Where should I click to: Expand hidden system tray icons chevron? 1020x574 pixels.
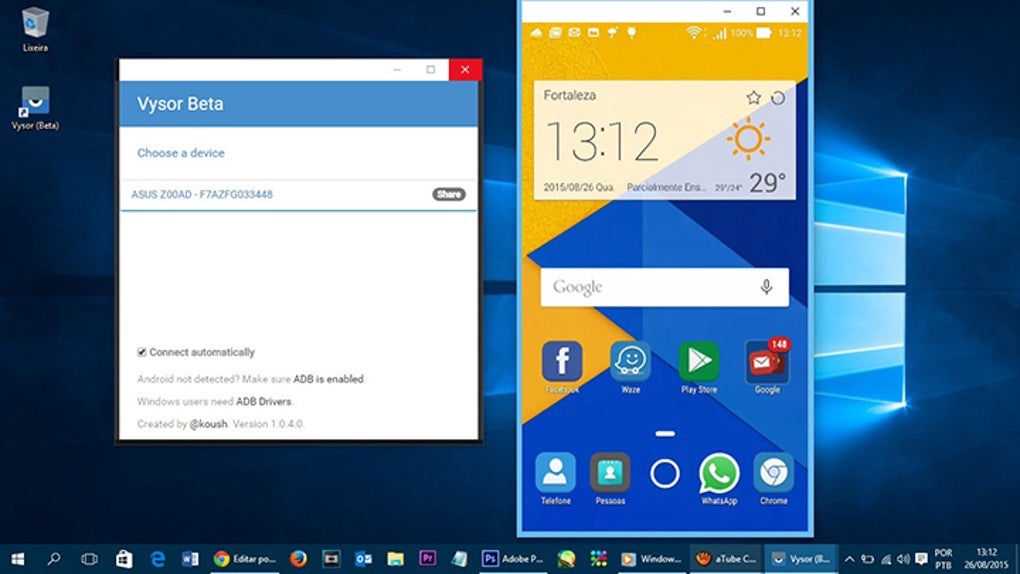tap(849, 559)
